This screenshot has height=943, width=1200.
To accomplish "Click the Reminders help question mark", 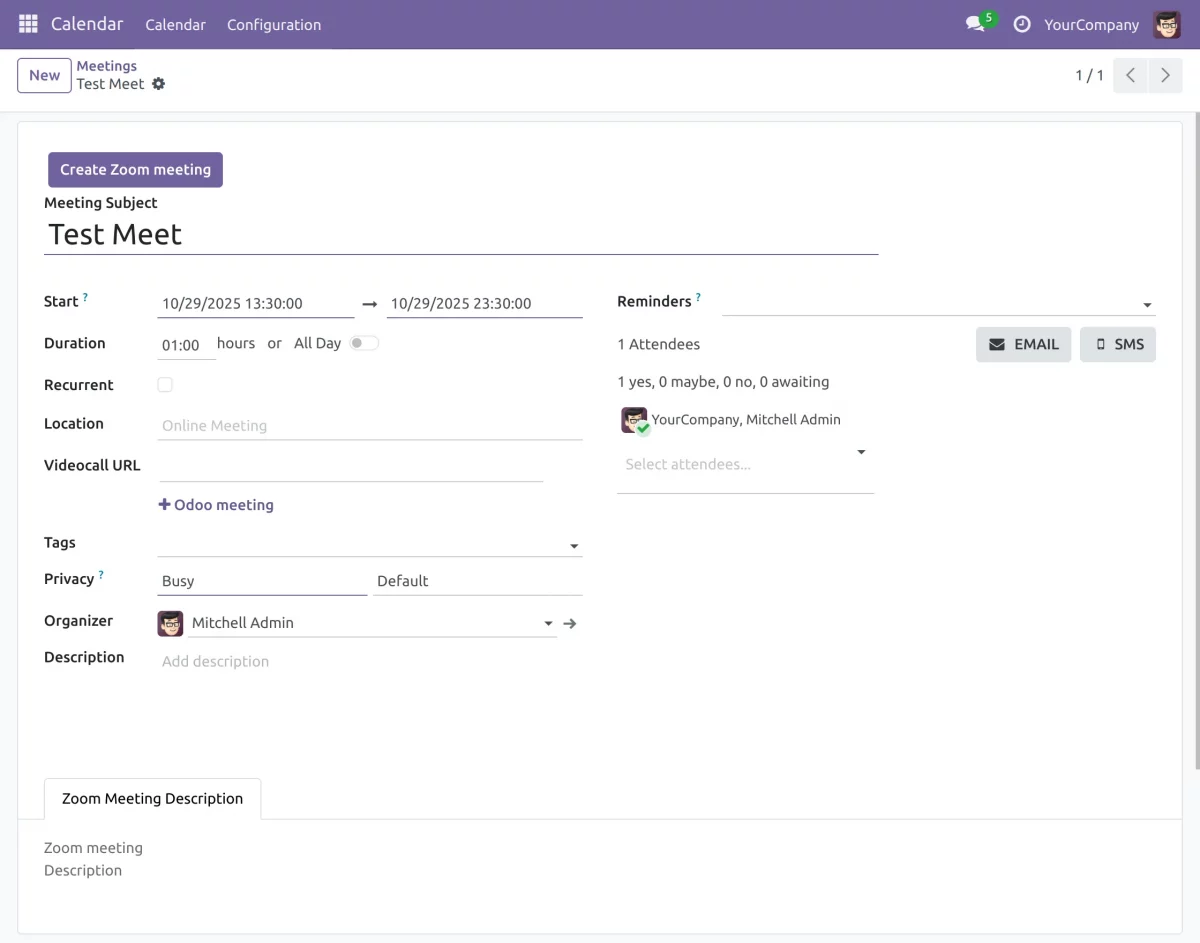I will pyautogui.click(x=698, y=297).
